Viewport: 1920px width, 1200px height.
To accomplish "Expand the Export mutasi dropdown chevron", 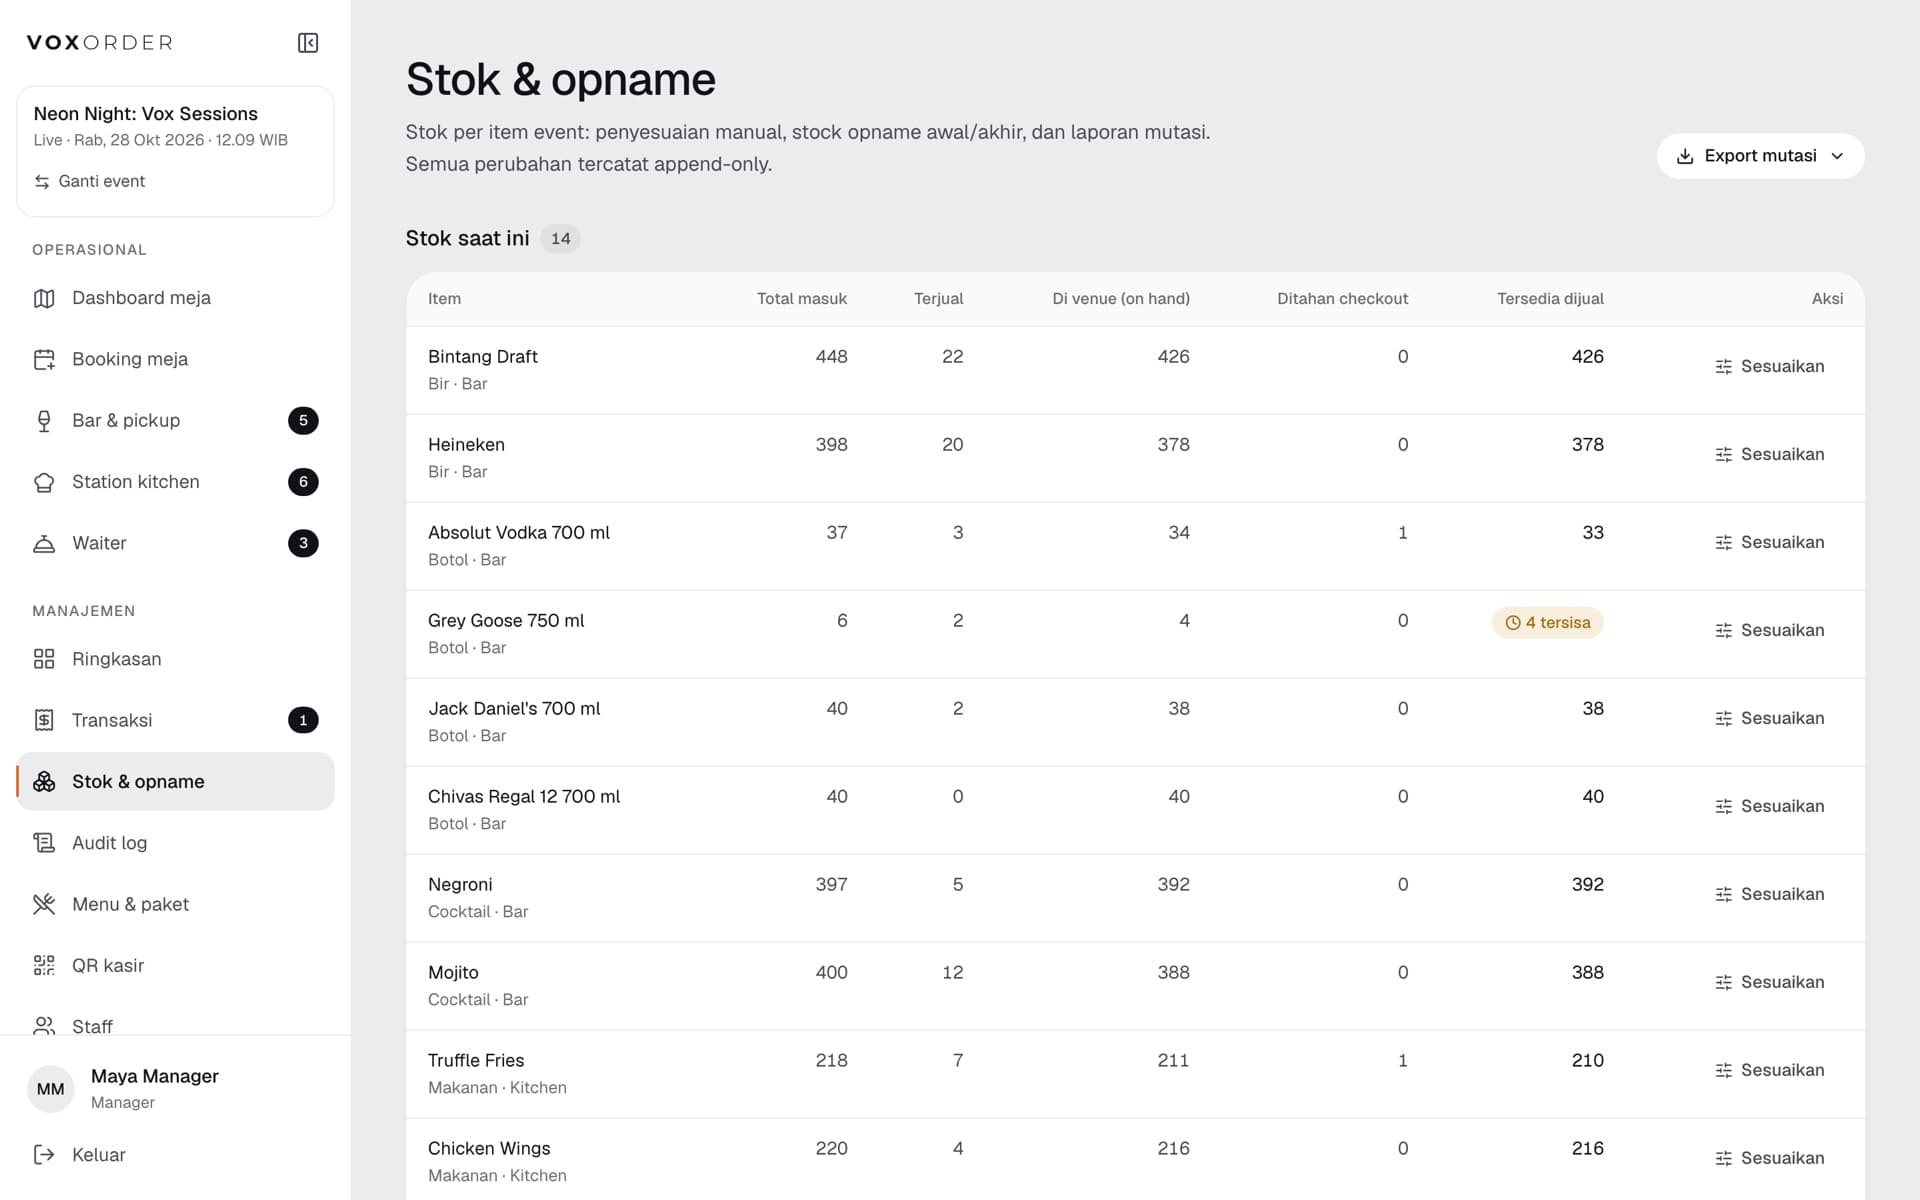I will coord(1837,156).
